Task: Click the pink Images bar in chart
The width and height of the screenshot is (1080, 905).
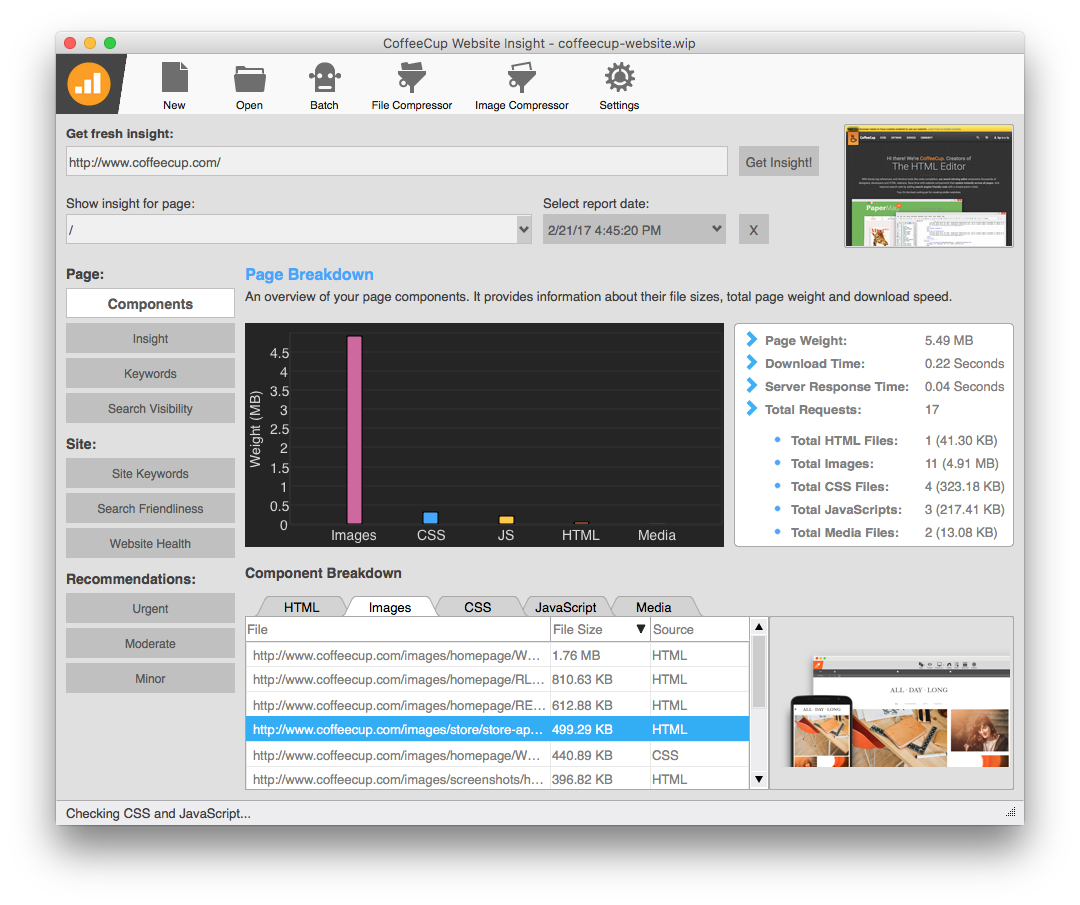Action: (354, 430)
